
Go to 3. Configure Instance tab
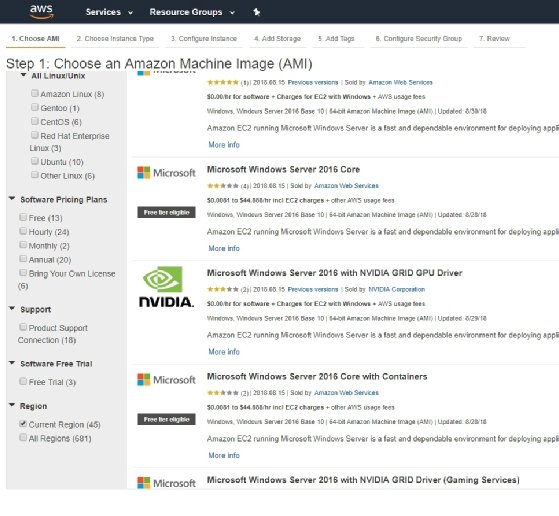[x=204, y=39]
